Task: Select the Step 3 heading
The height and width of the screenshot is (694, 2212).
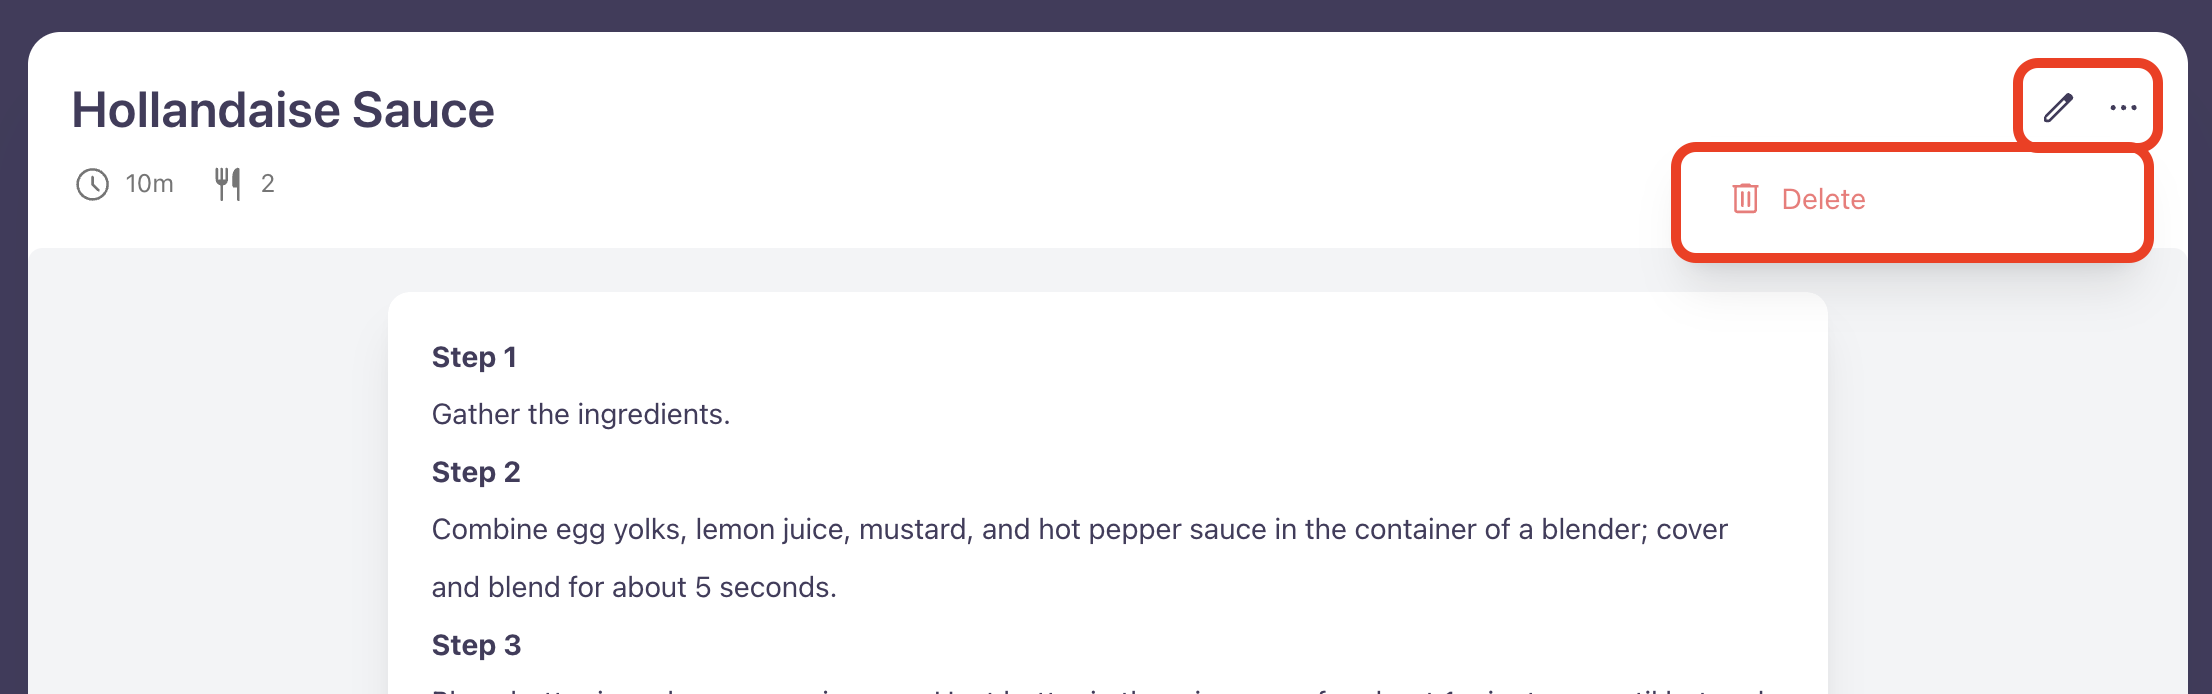Action: coord(476,645)
